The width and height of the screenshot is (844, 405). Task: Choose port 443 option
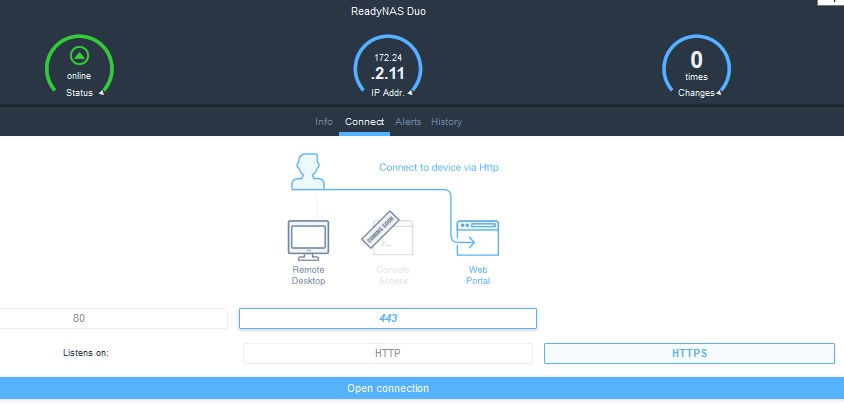click(x=388, y=318)
